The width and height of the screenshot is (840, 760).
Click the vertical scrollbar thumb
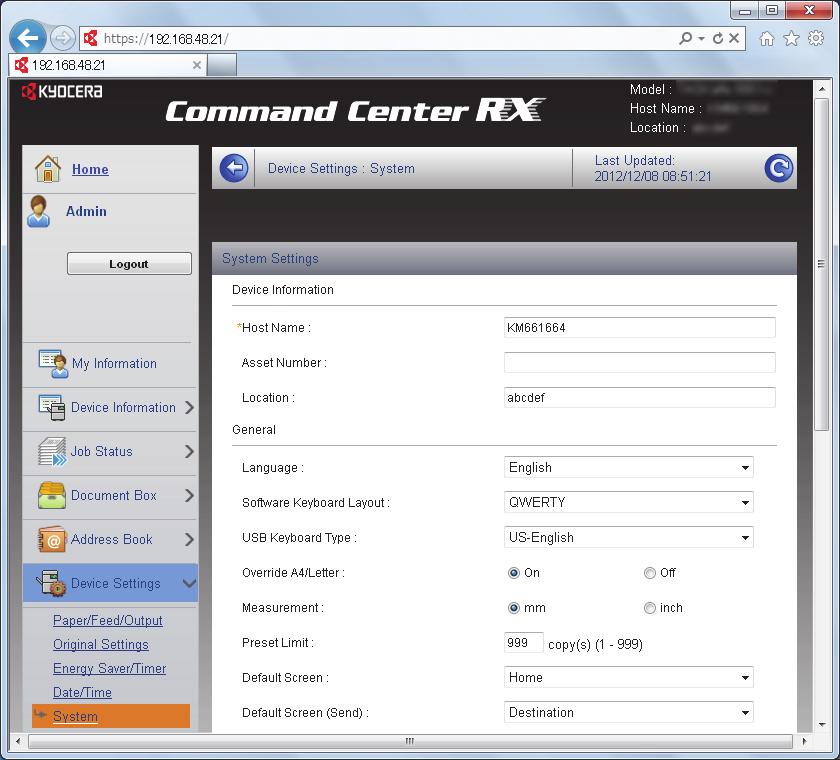821,264
